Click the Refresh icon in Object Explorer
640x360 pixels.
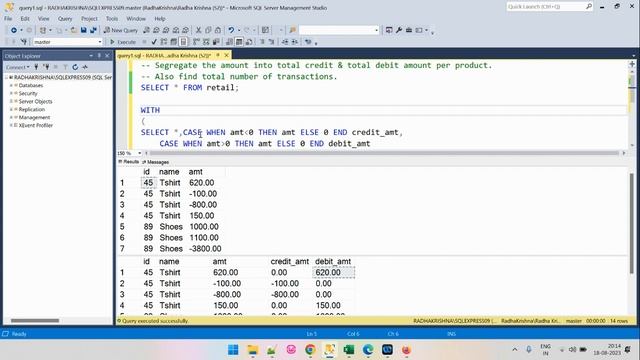pyautogui.click(x=75, y=67)
